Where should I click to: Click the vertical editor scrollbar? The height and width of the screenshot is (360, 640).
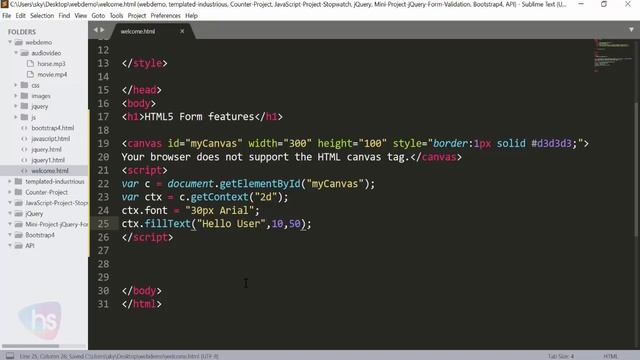pyautogui.click(x=637, y=169)
